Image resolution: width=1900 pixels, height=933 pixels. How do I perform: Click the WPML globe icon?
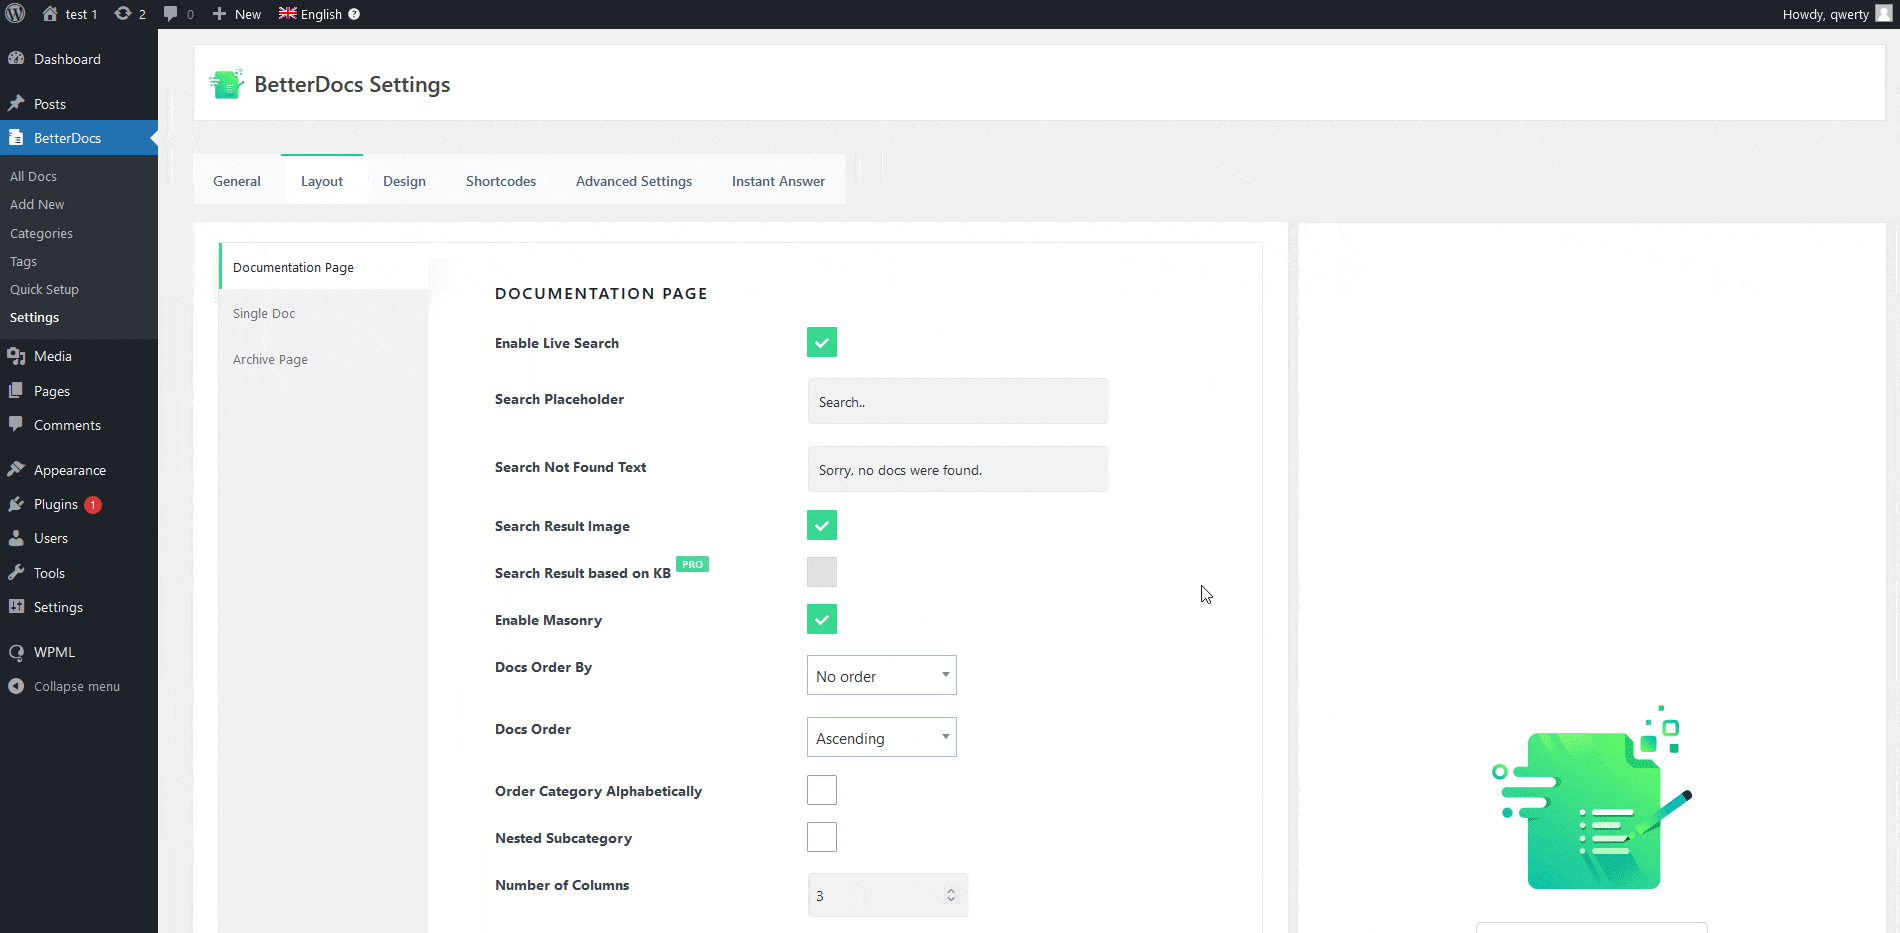pos(17,651)
